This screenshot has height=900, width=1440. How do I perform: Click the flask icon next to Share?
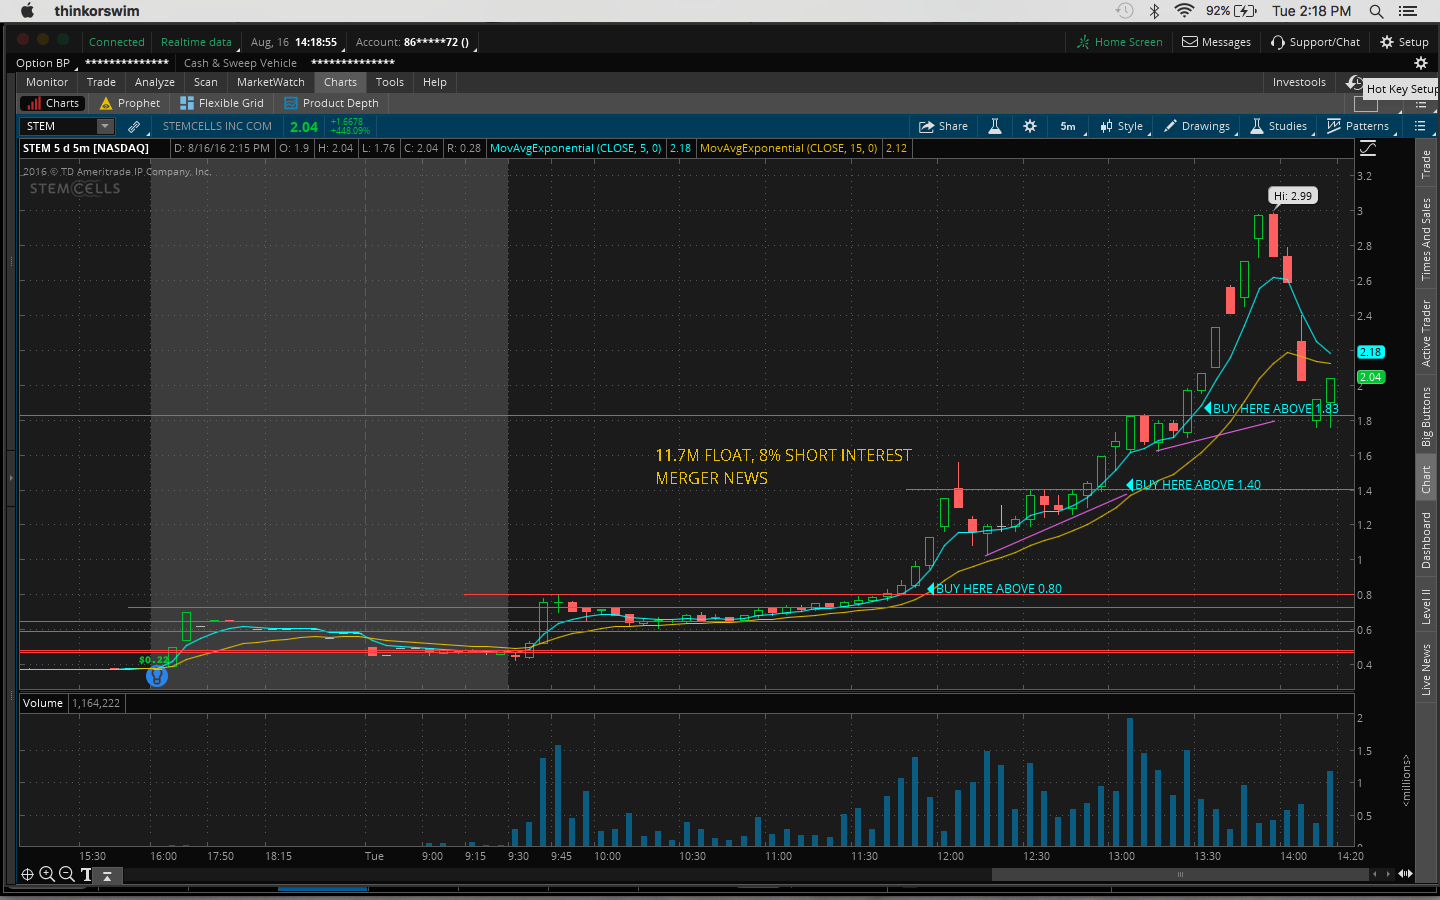click(995, 126)
